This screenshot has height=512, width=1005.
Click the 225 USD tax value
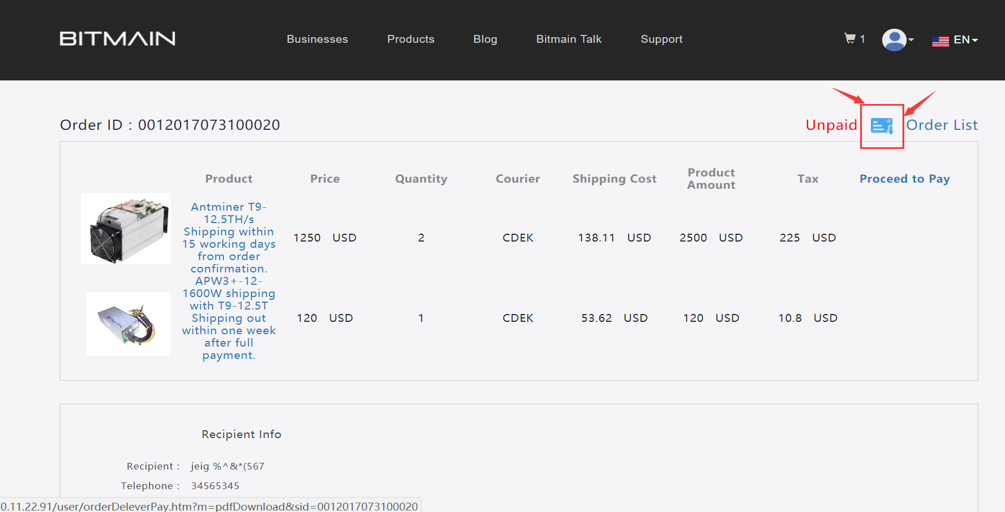[x=808, y=238]
